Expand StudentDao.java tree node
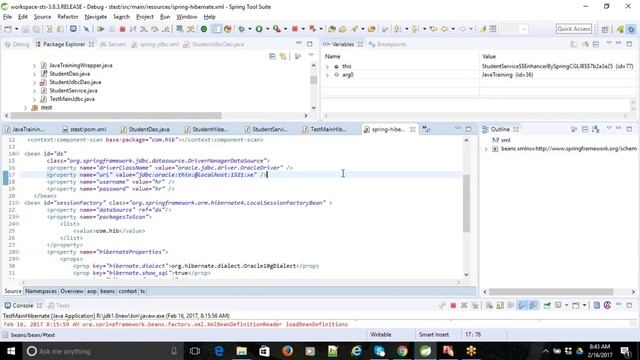640x360 pixels. pyautogui.click(x=35, y=74)
